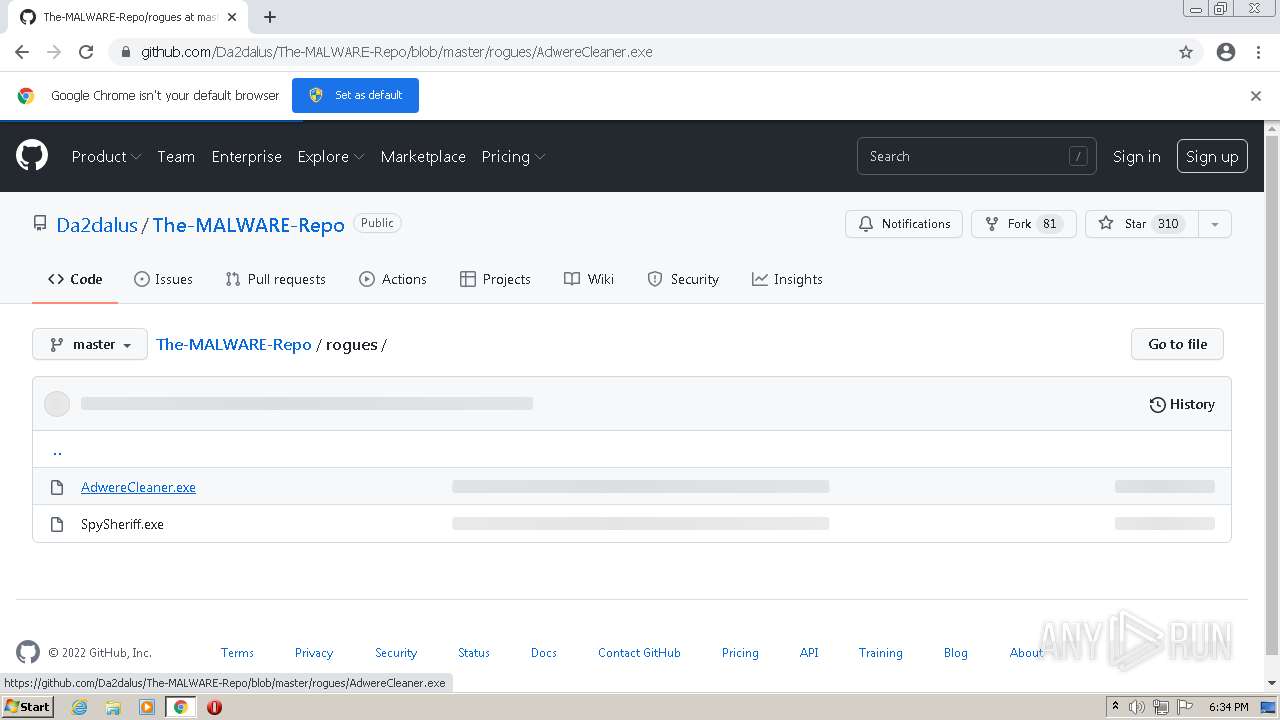Open Windows Explorer folder from taskbar
This screenshot has width=1280, height=720.
tap(113, 707)
